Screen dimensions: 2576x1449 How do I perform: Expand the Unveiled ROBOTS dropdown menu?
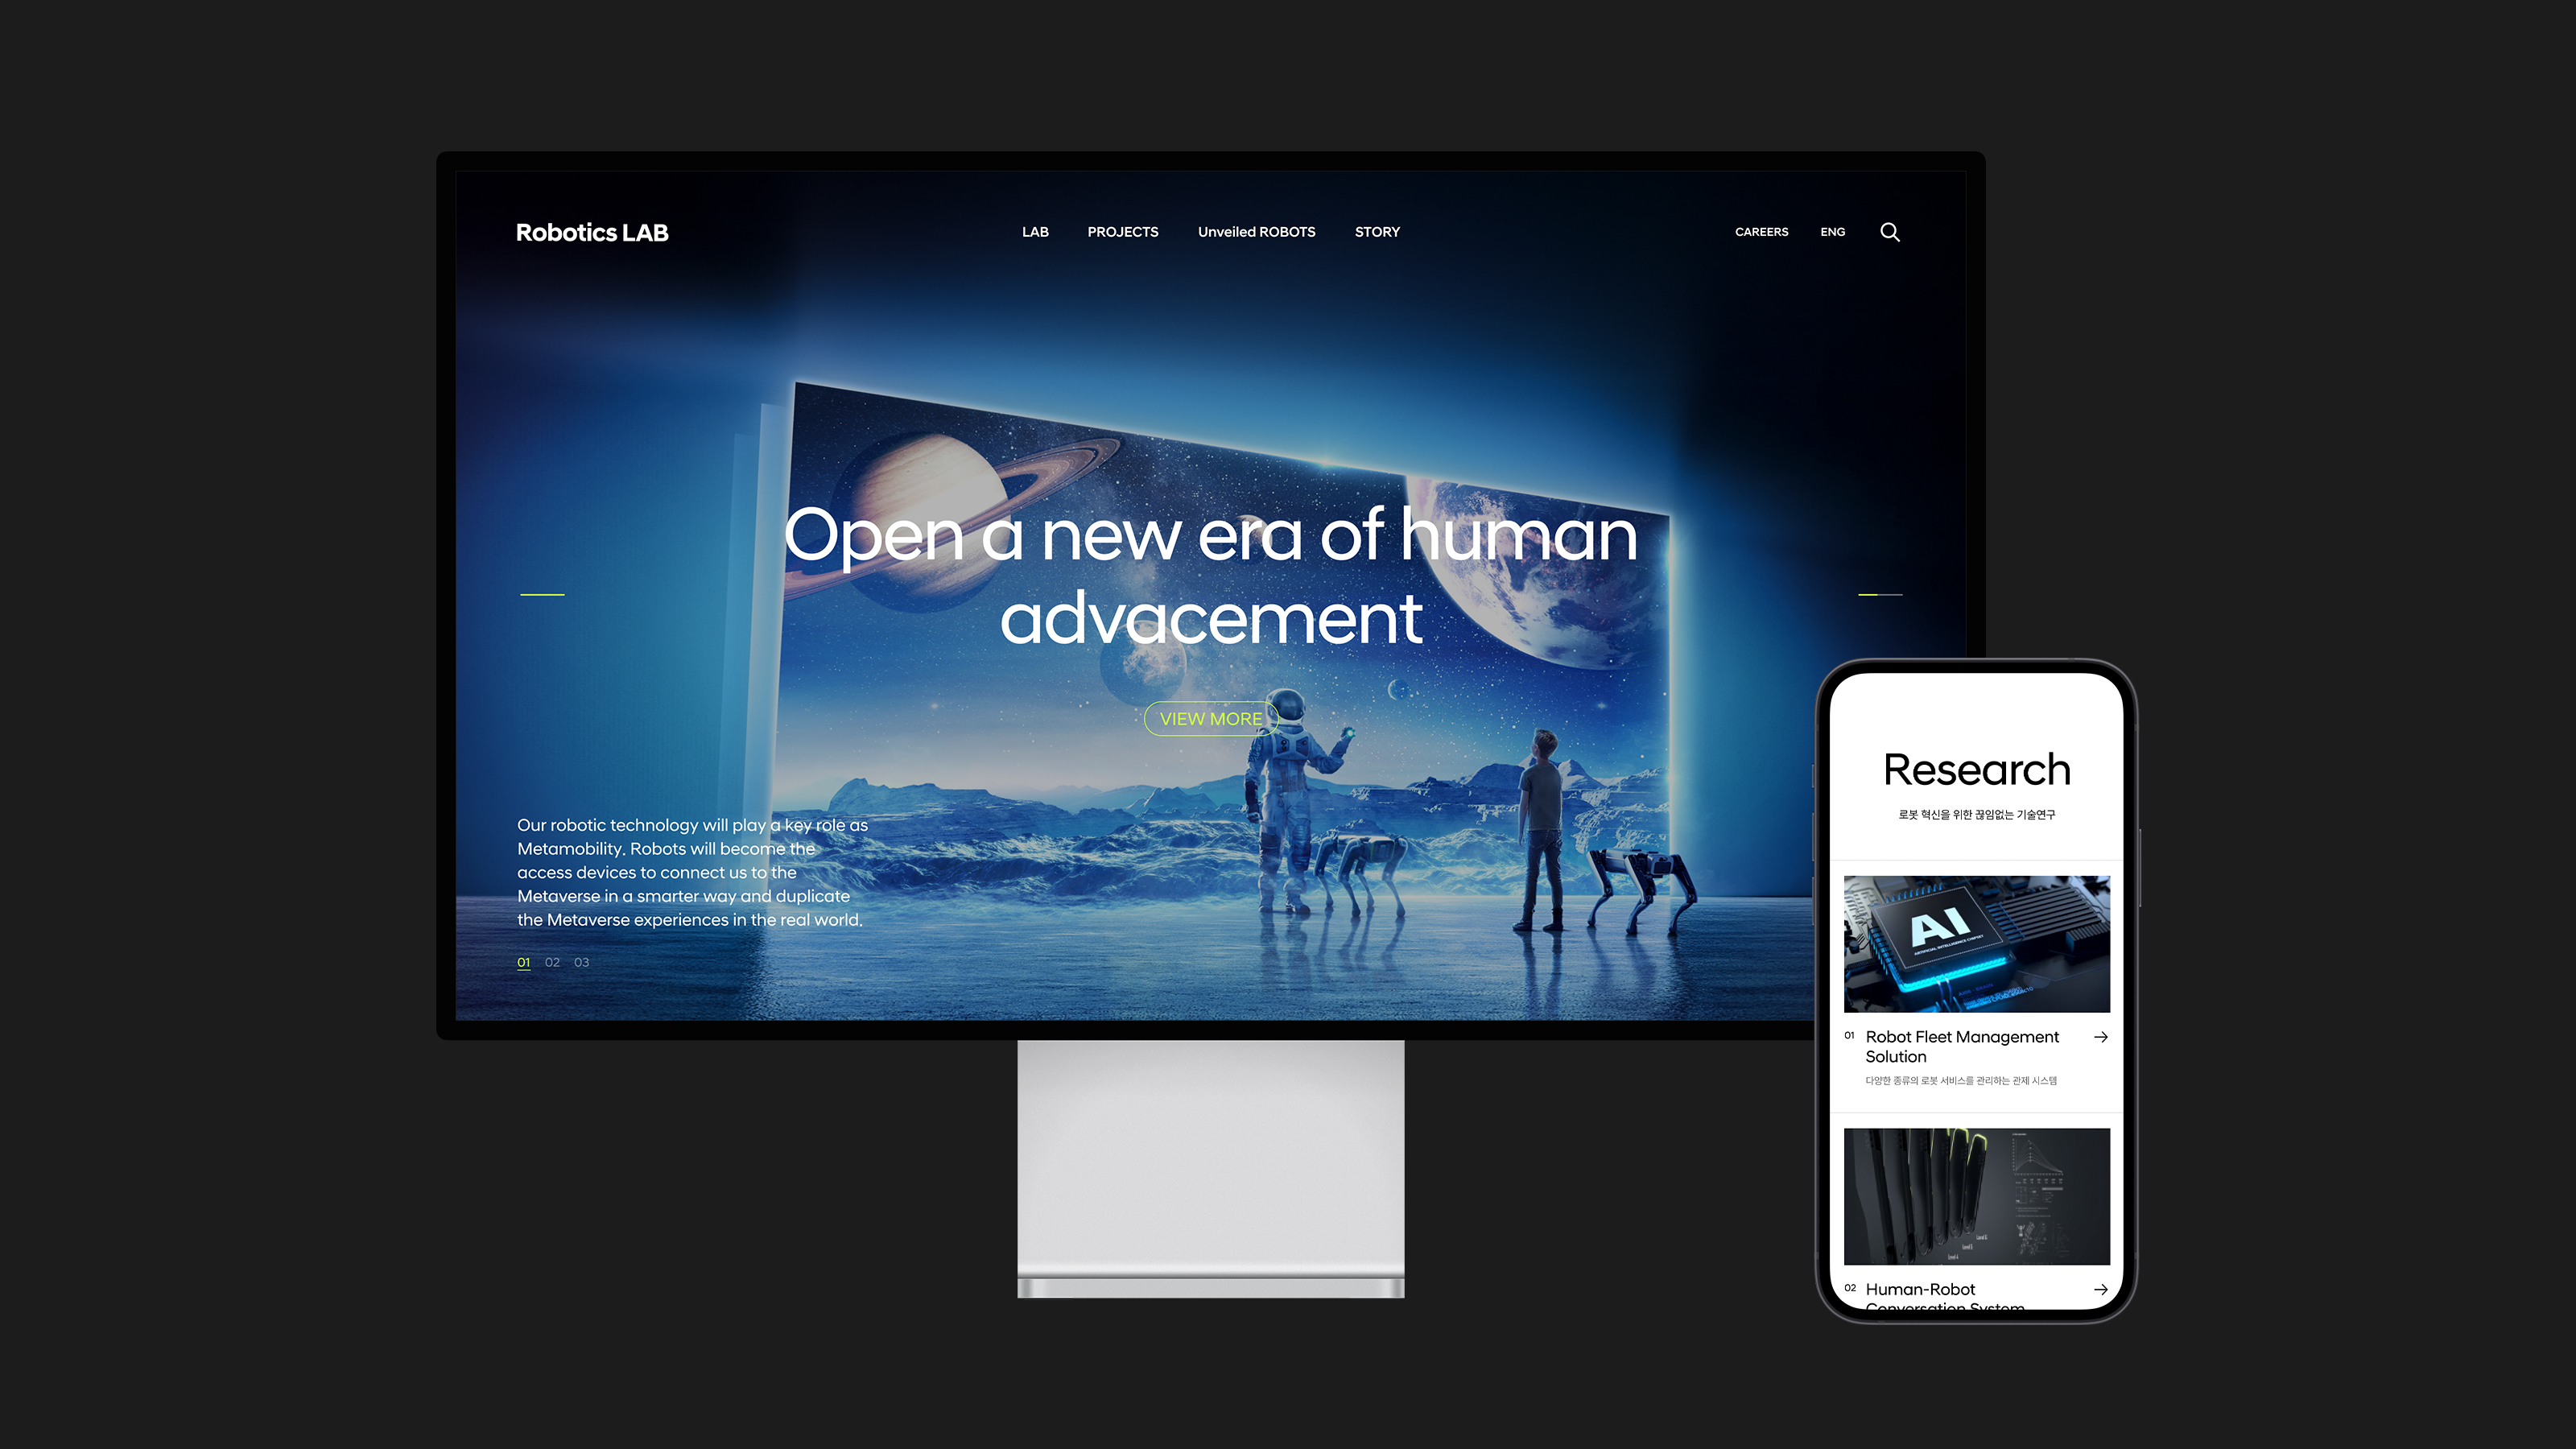click(x=1256, y=232)
